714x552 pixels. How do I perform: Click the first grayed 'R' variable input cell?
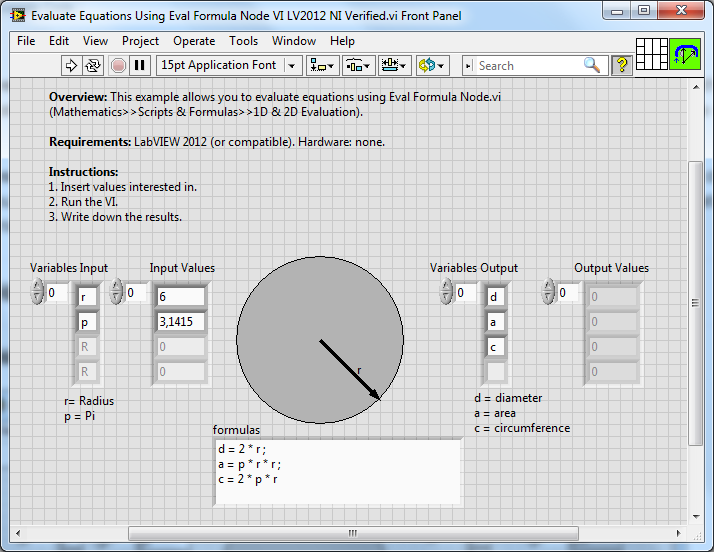87,347
